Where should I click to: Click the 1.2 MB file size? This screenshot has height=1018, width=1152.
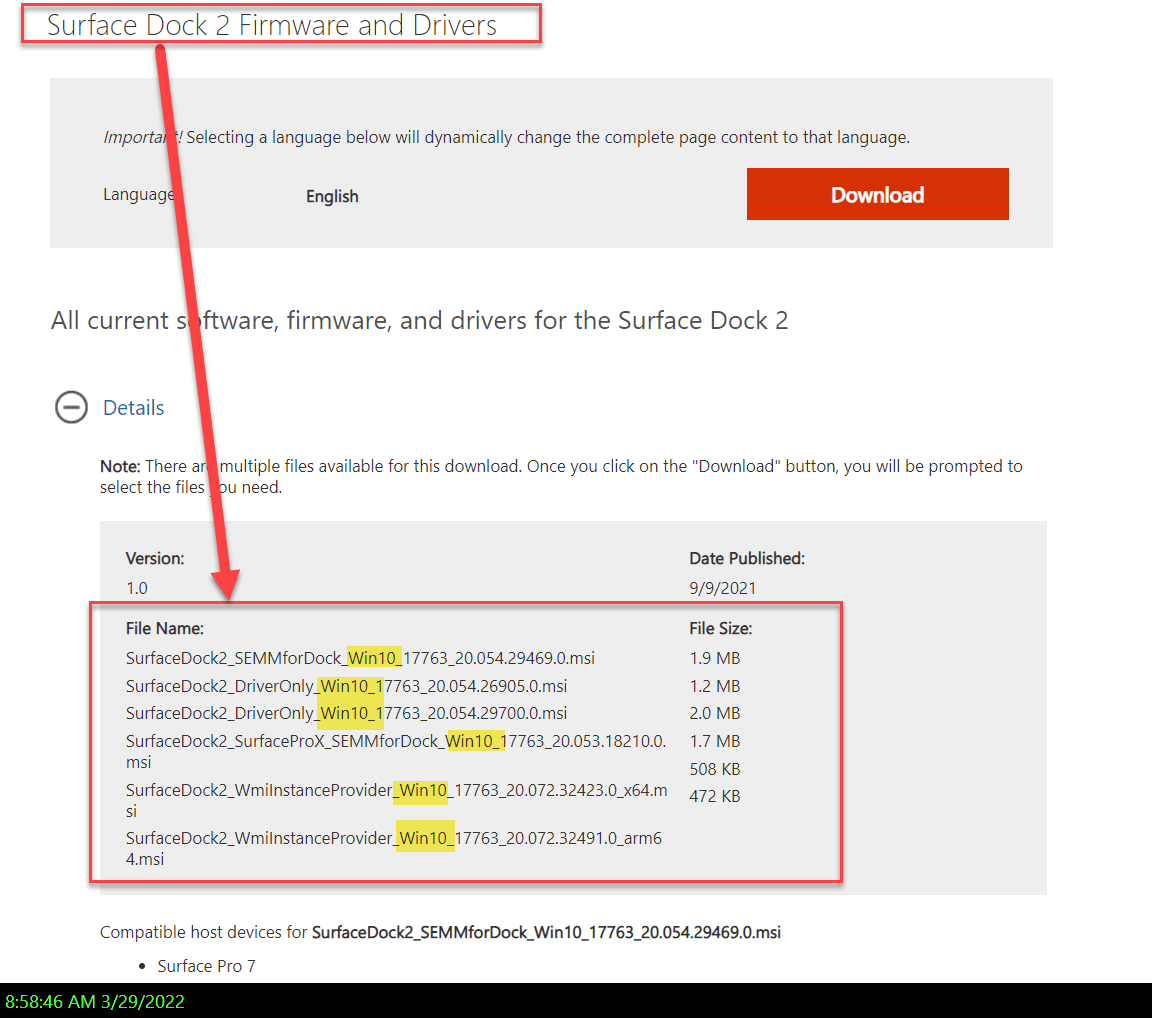coord(714,685)
